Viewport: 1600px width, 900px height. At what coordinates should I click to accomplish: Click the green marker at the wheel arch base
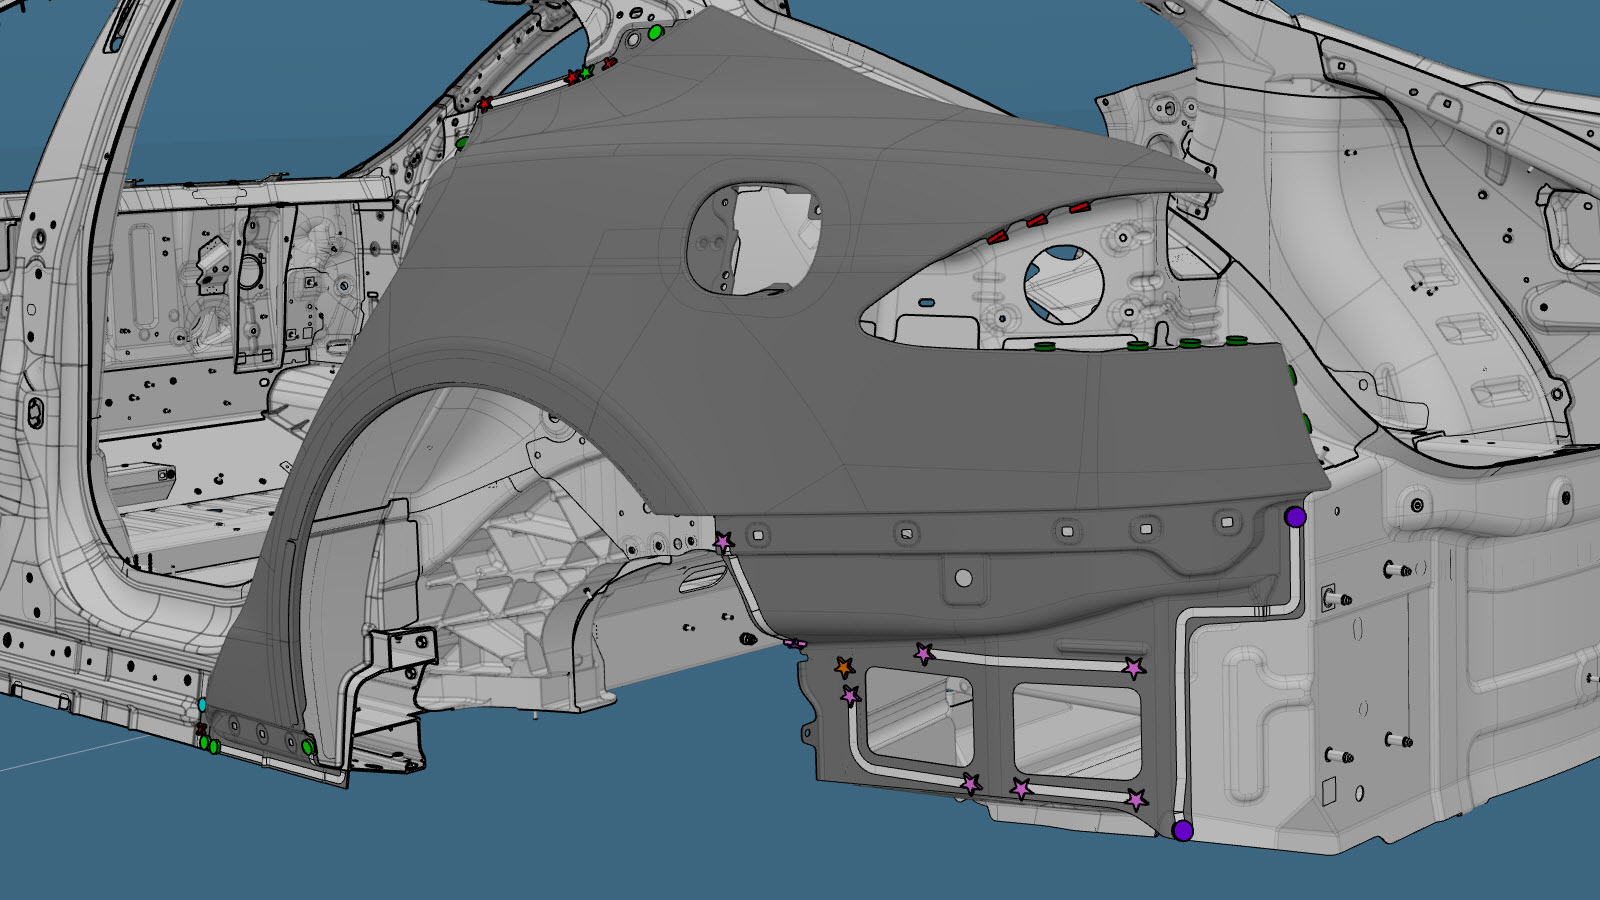click(308, 746)
